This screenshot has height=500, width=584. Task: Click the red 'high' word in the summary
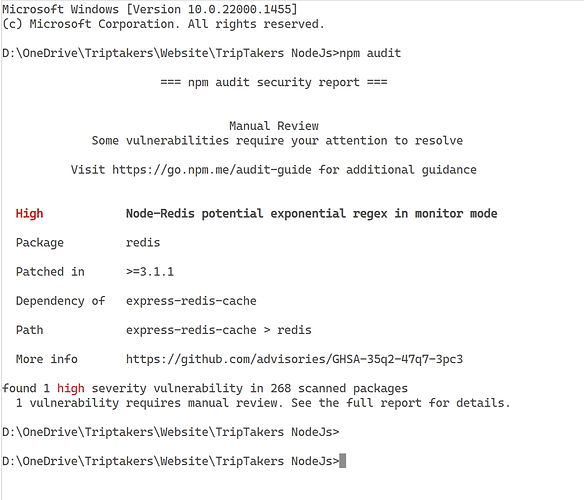pos(71,388)
